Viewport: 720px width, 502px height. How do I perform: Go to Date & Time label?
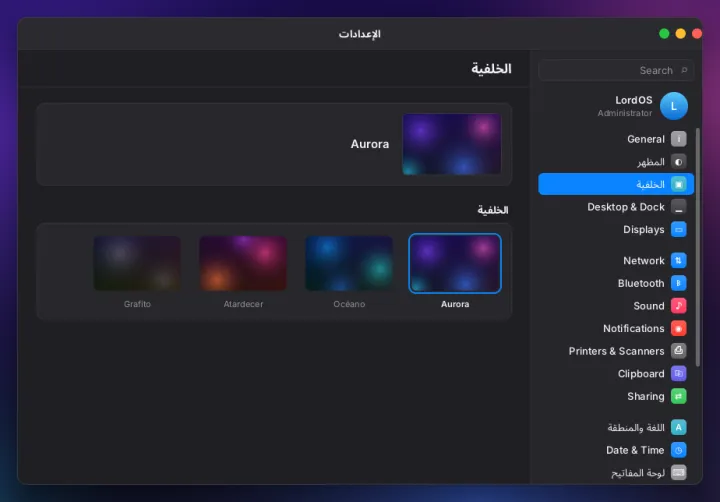[635, 450]
